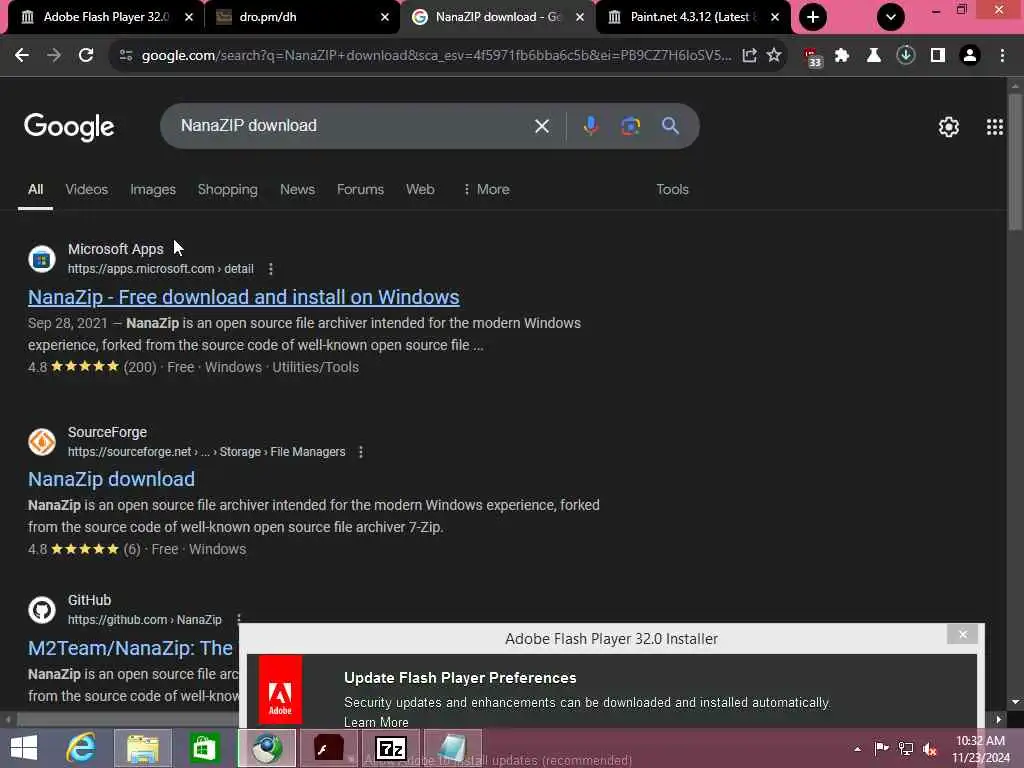1024x768 pixels.
Task: Start voice search with microphone icon
Action: [590, 125]
